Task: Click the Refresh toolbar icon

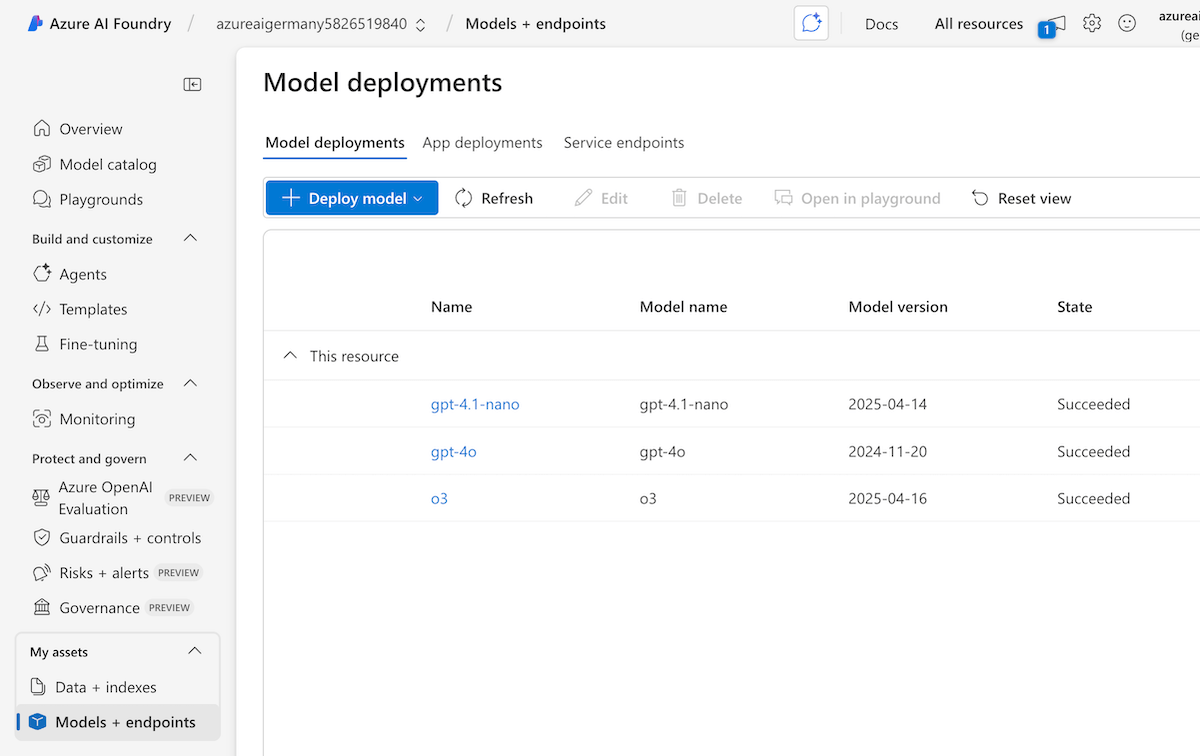Action: point(463,198)
